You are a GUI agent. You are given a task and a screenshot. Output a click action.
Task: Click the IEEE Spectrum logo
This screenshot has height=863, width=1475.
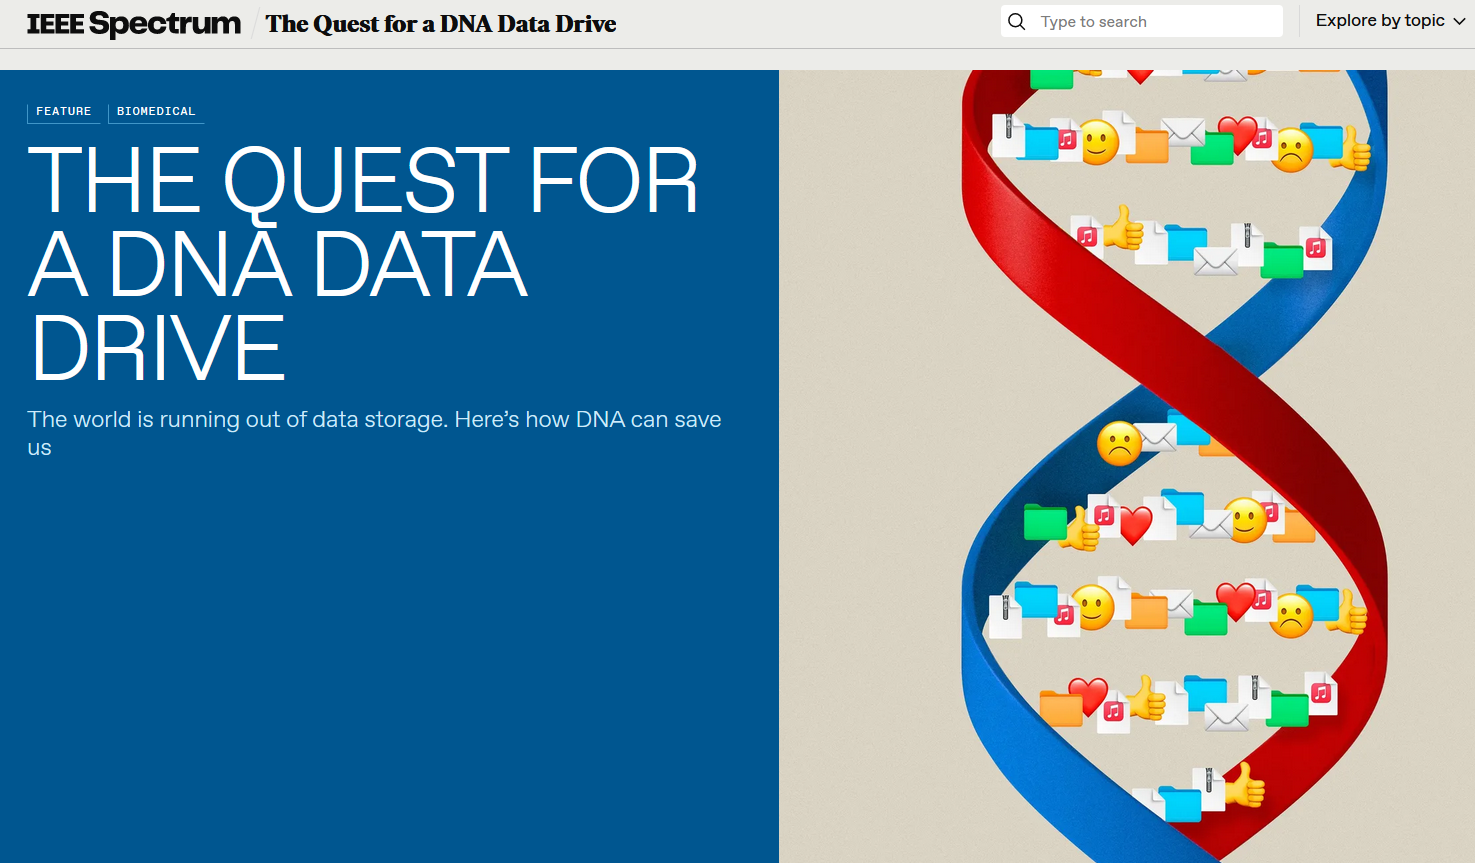pos(134,23)
